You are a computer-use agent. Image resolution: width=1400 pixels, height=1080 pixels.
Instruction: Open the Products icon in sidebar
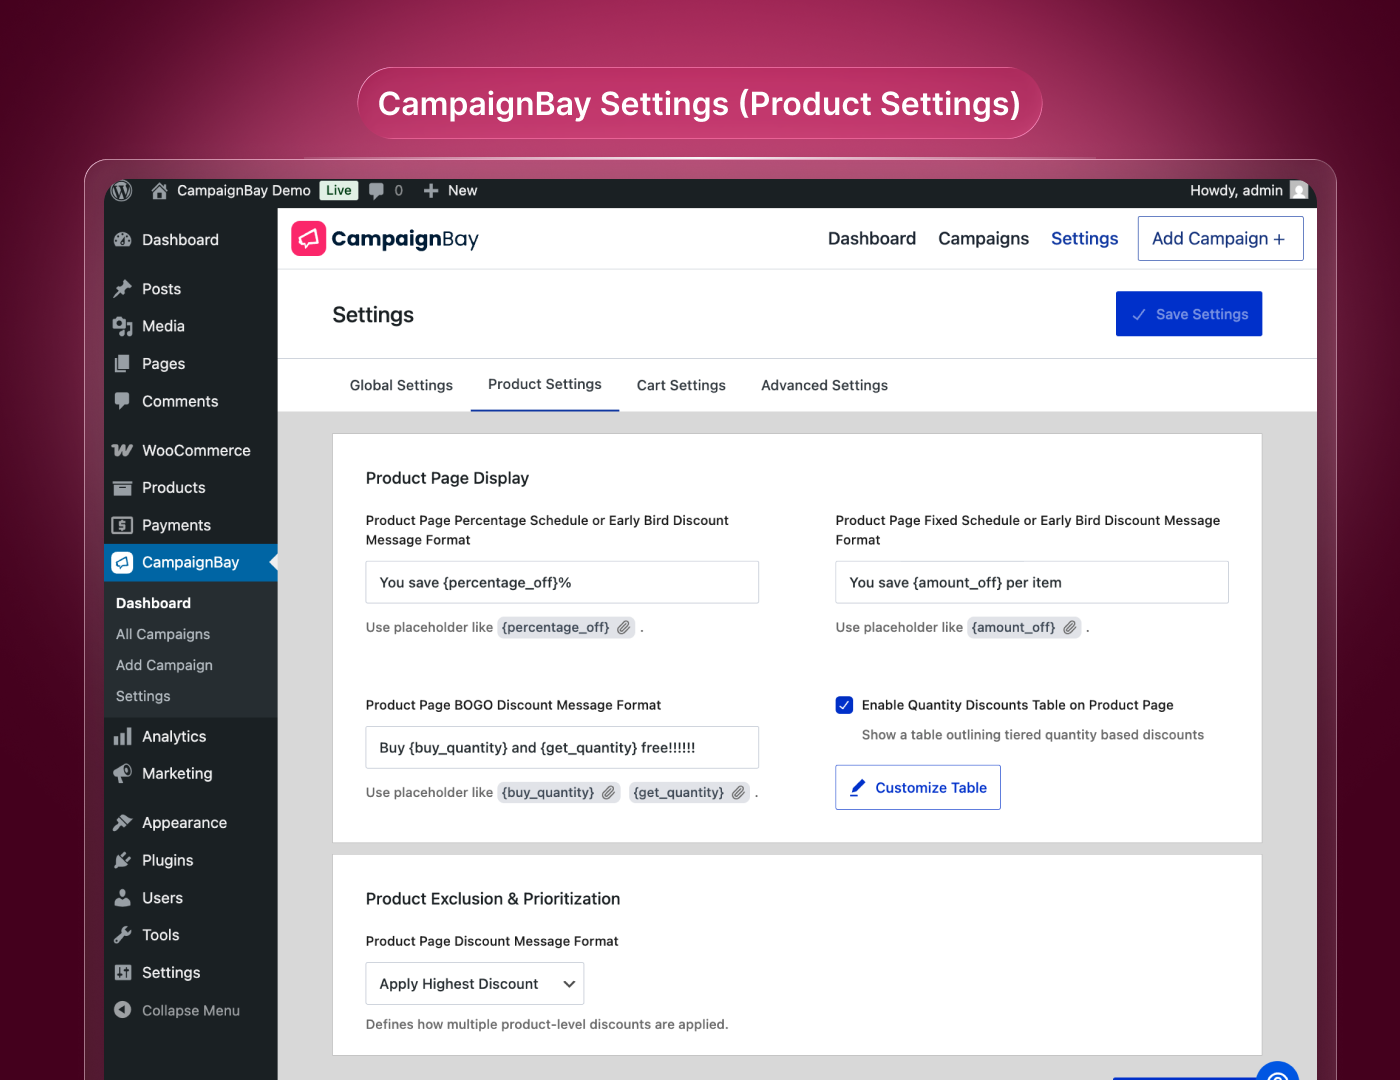point(123,488)
